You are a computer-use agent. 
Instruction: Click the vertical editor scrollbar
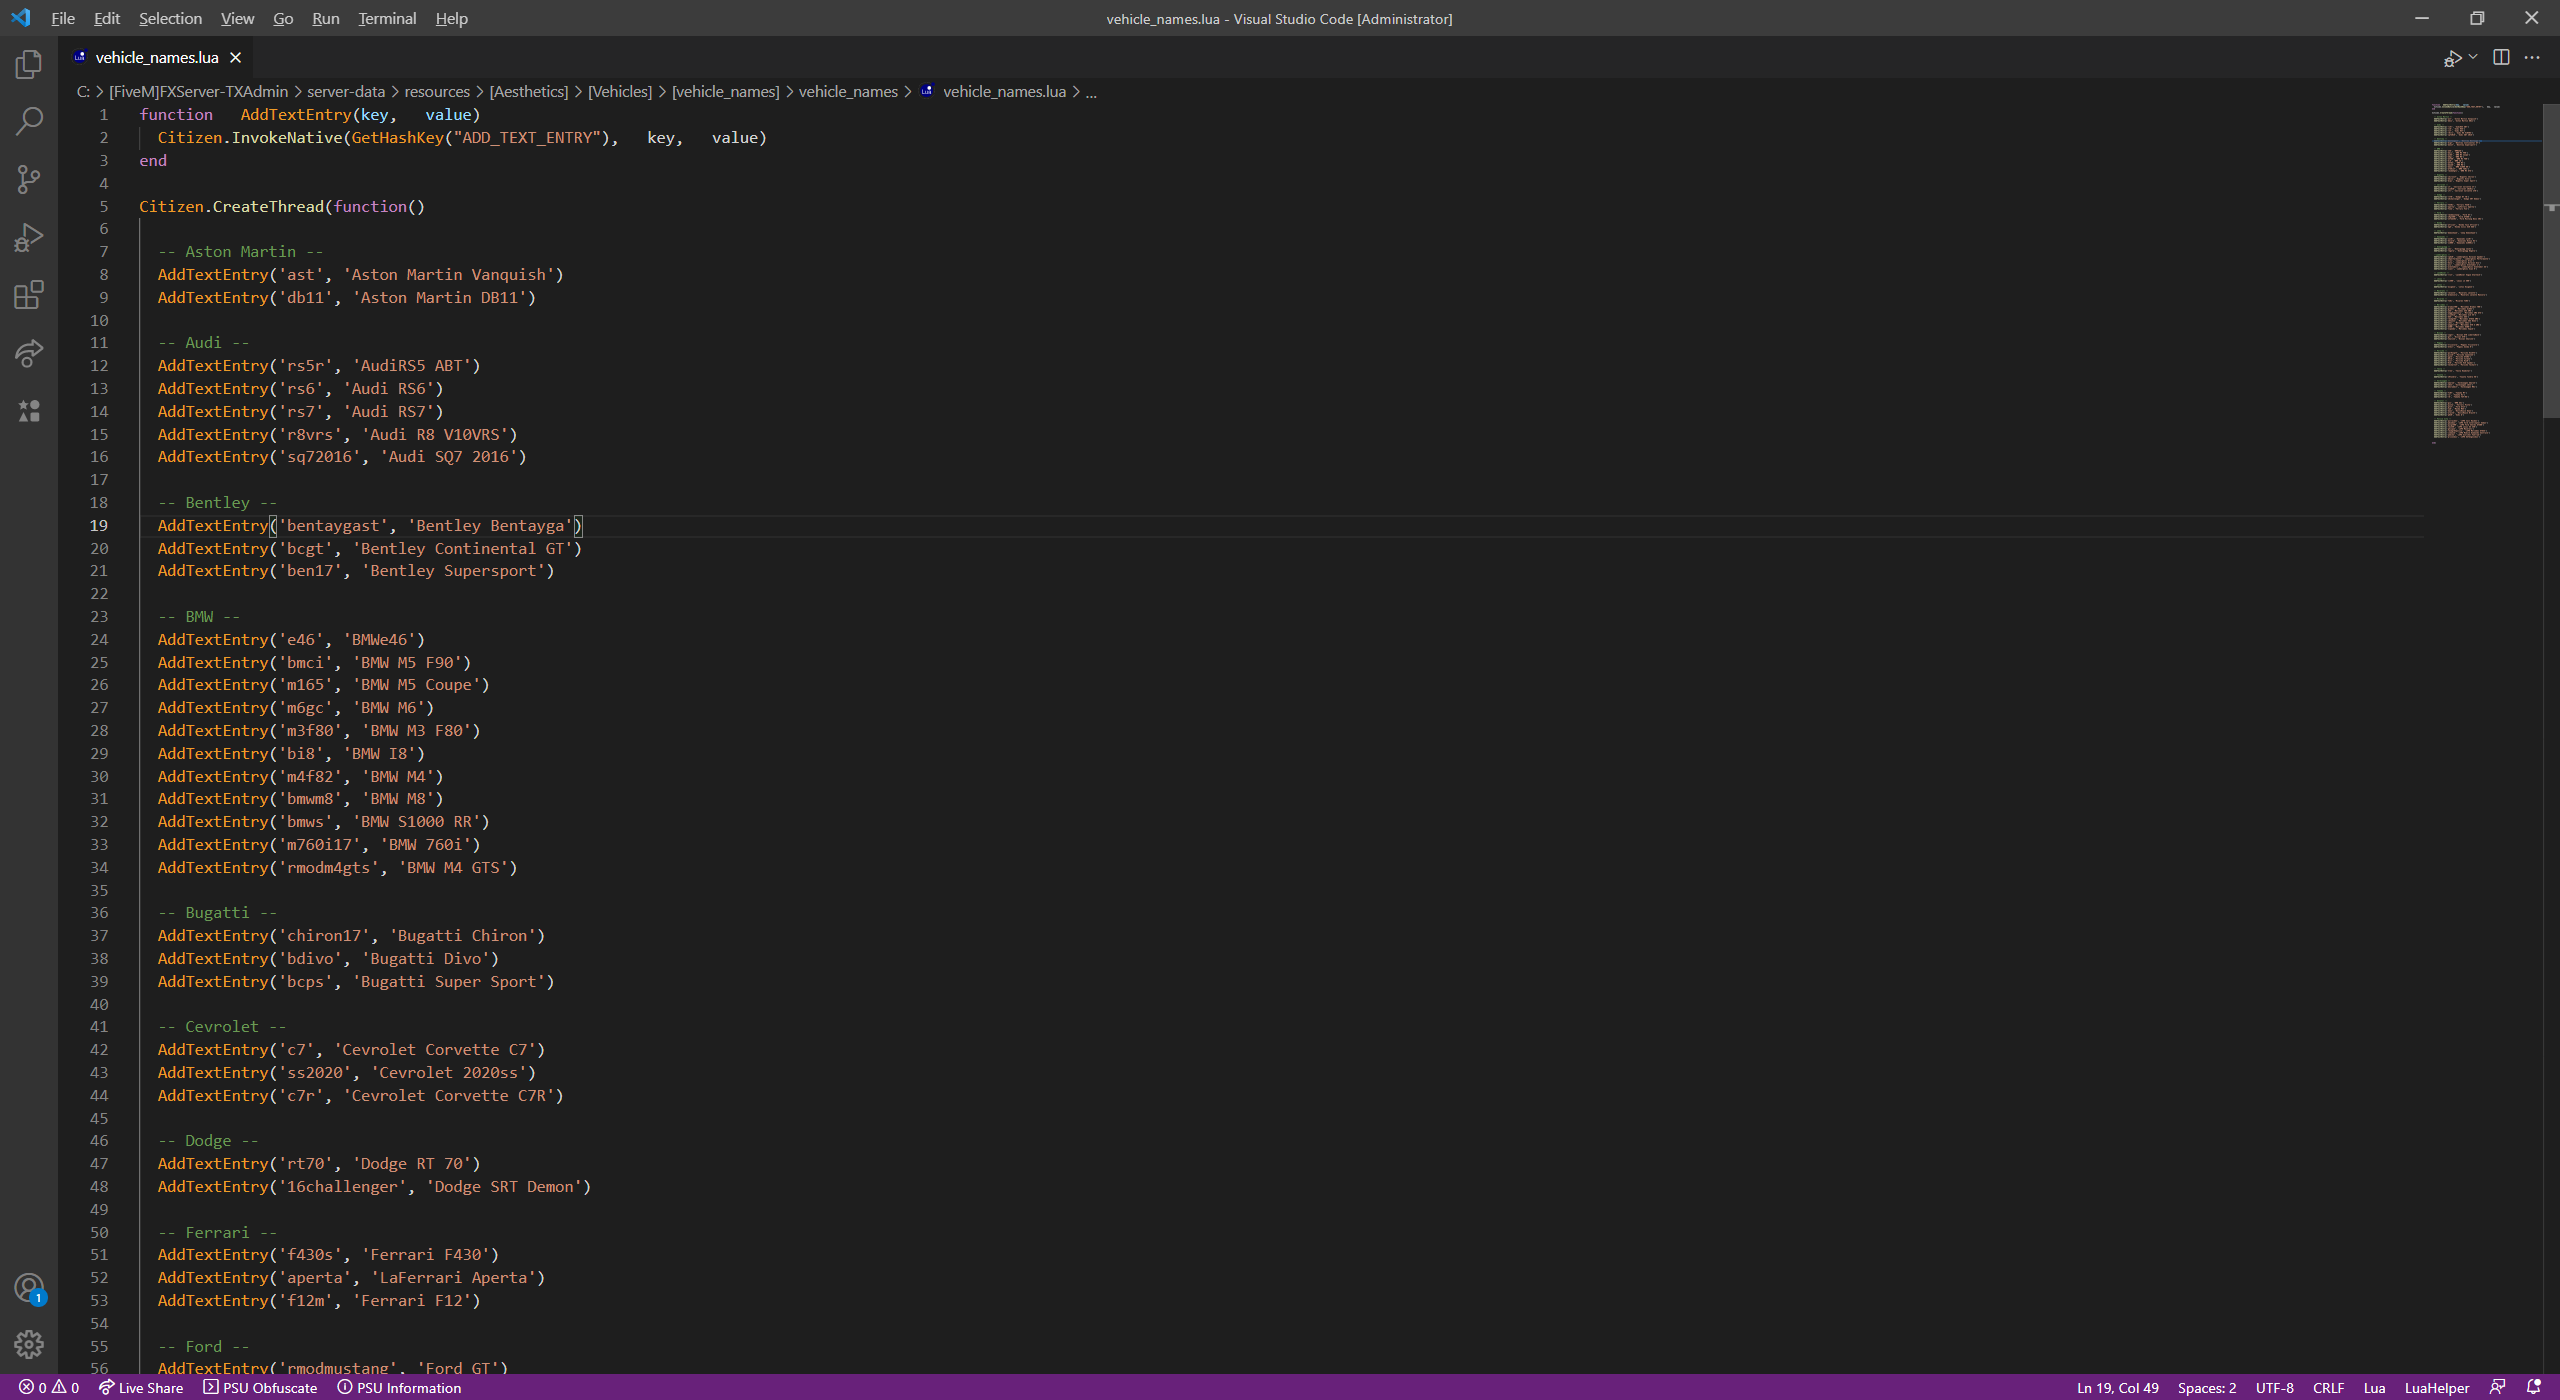tap(2551, 261)
